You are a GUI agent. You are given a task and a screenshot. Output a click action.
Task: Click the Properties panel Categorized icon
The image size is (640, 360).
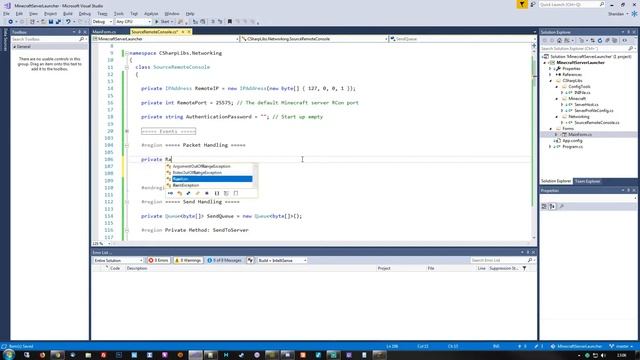[x=544, y=207]
